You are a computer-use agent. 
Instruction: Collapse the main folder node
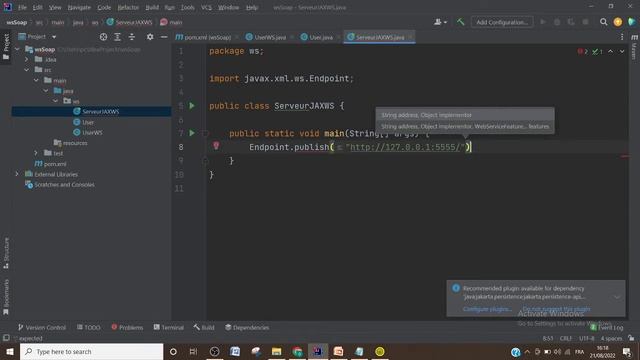tap(36, 80)
